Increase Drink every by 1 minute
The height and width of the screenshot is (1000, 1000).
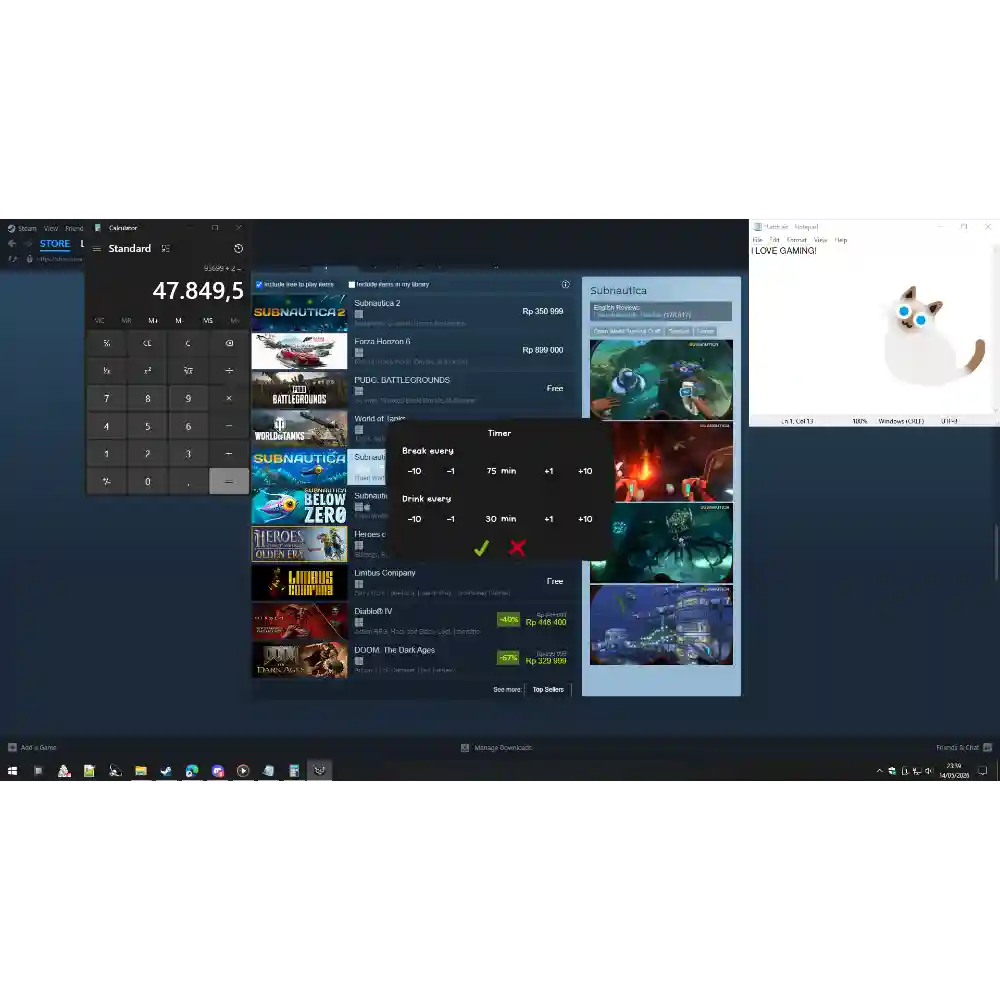click(548, 519)
